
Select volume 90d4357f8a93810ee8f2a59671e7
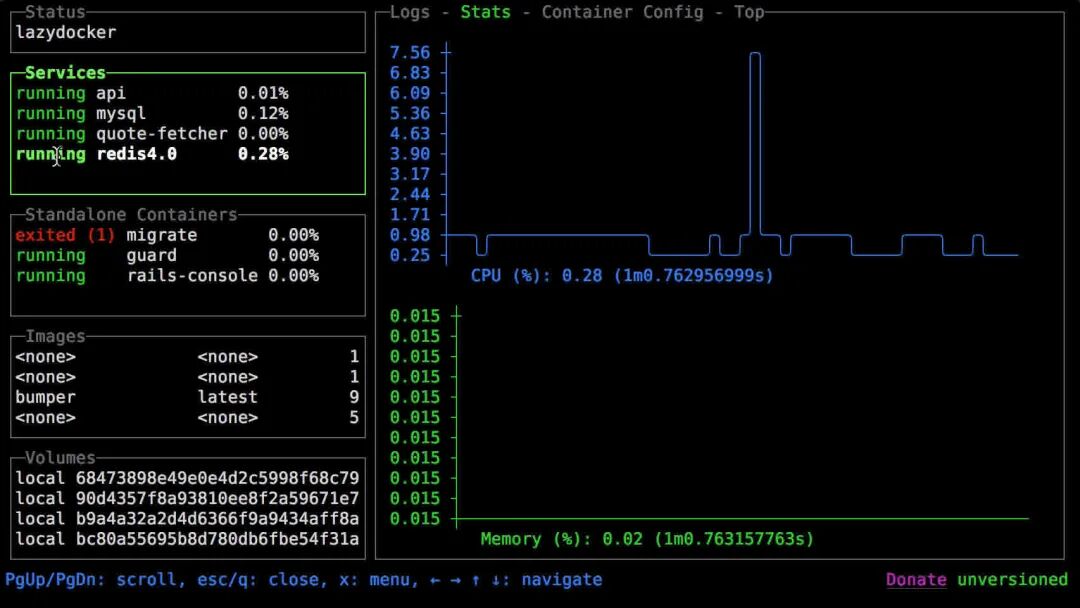(x=187, y=499)
